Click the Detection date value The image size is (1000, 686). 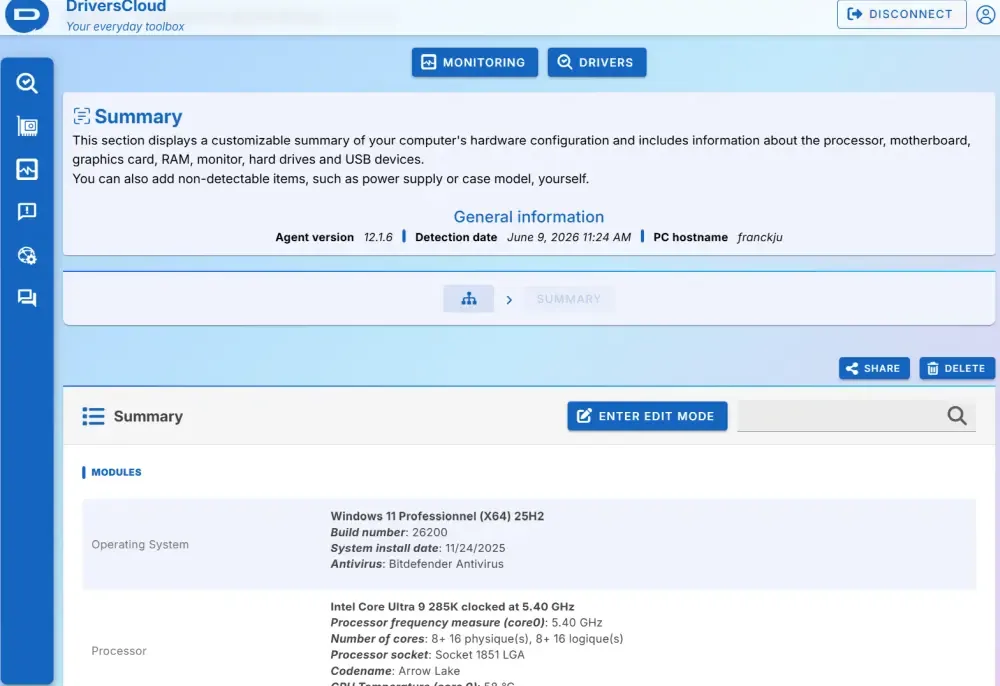click(x=569, y=237)
